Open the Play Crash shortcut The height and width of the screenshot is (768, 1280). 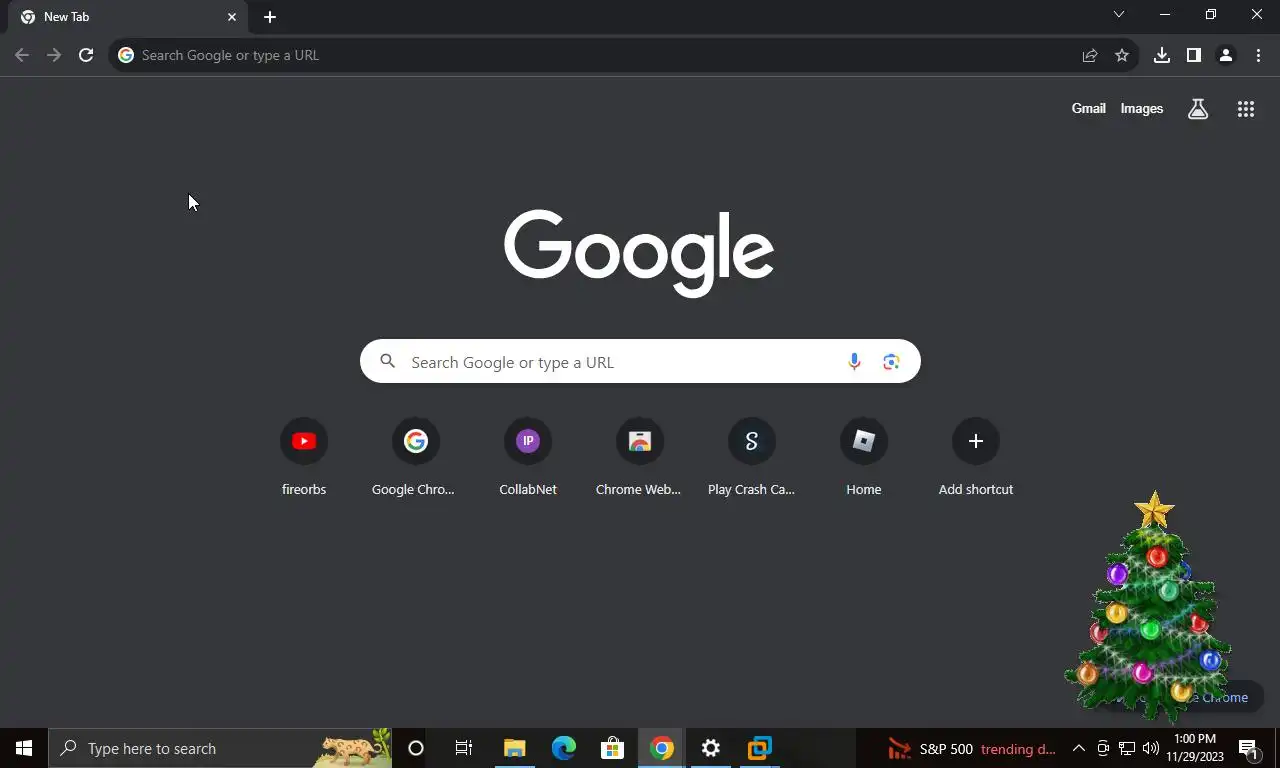click(752, 457)
